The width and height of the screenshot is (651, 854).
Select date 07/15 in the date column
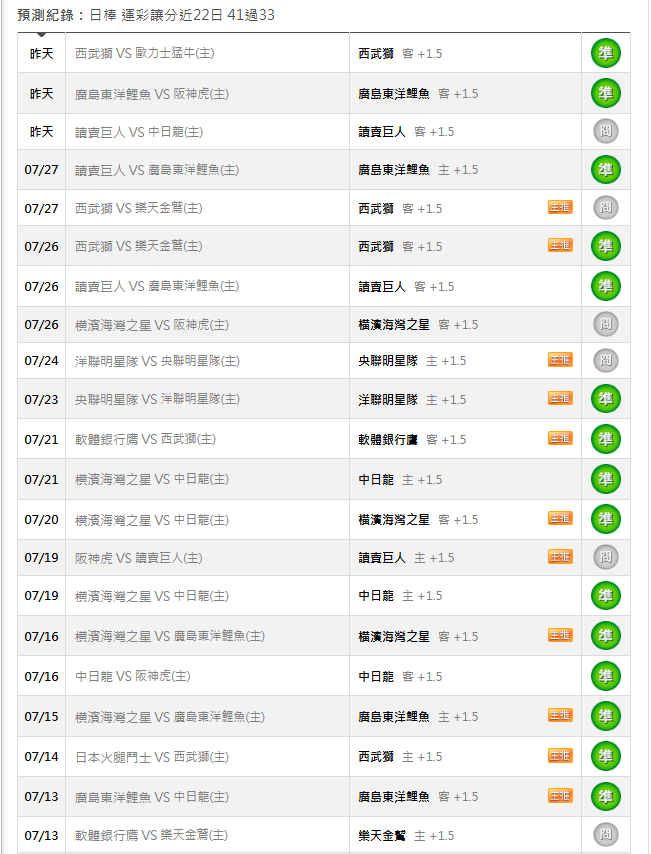point(41,716)
